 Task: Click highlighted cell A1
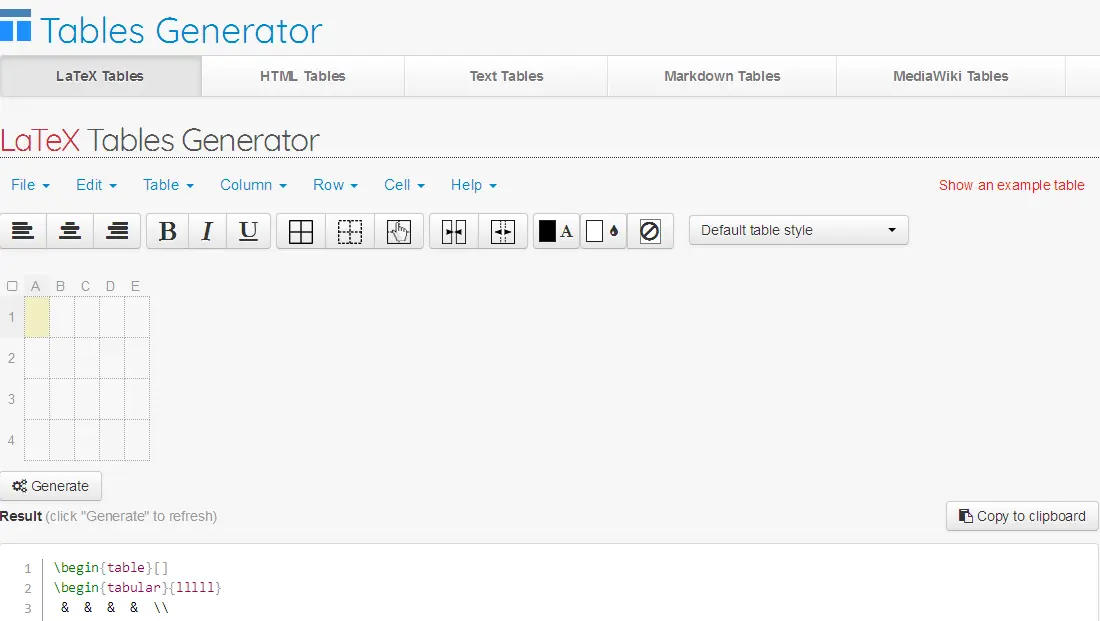(x=37, y=317)
